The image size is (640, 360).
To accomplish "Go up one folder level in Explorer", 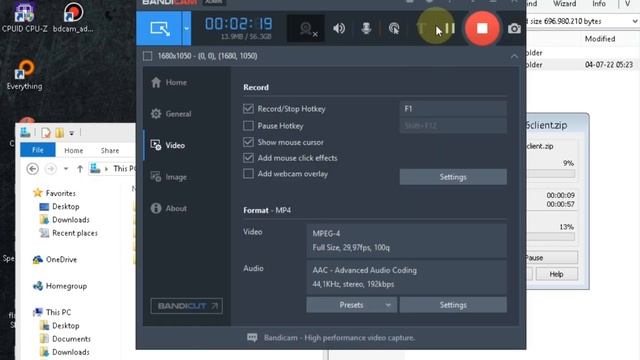I will 80,169.
